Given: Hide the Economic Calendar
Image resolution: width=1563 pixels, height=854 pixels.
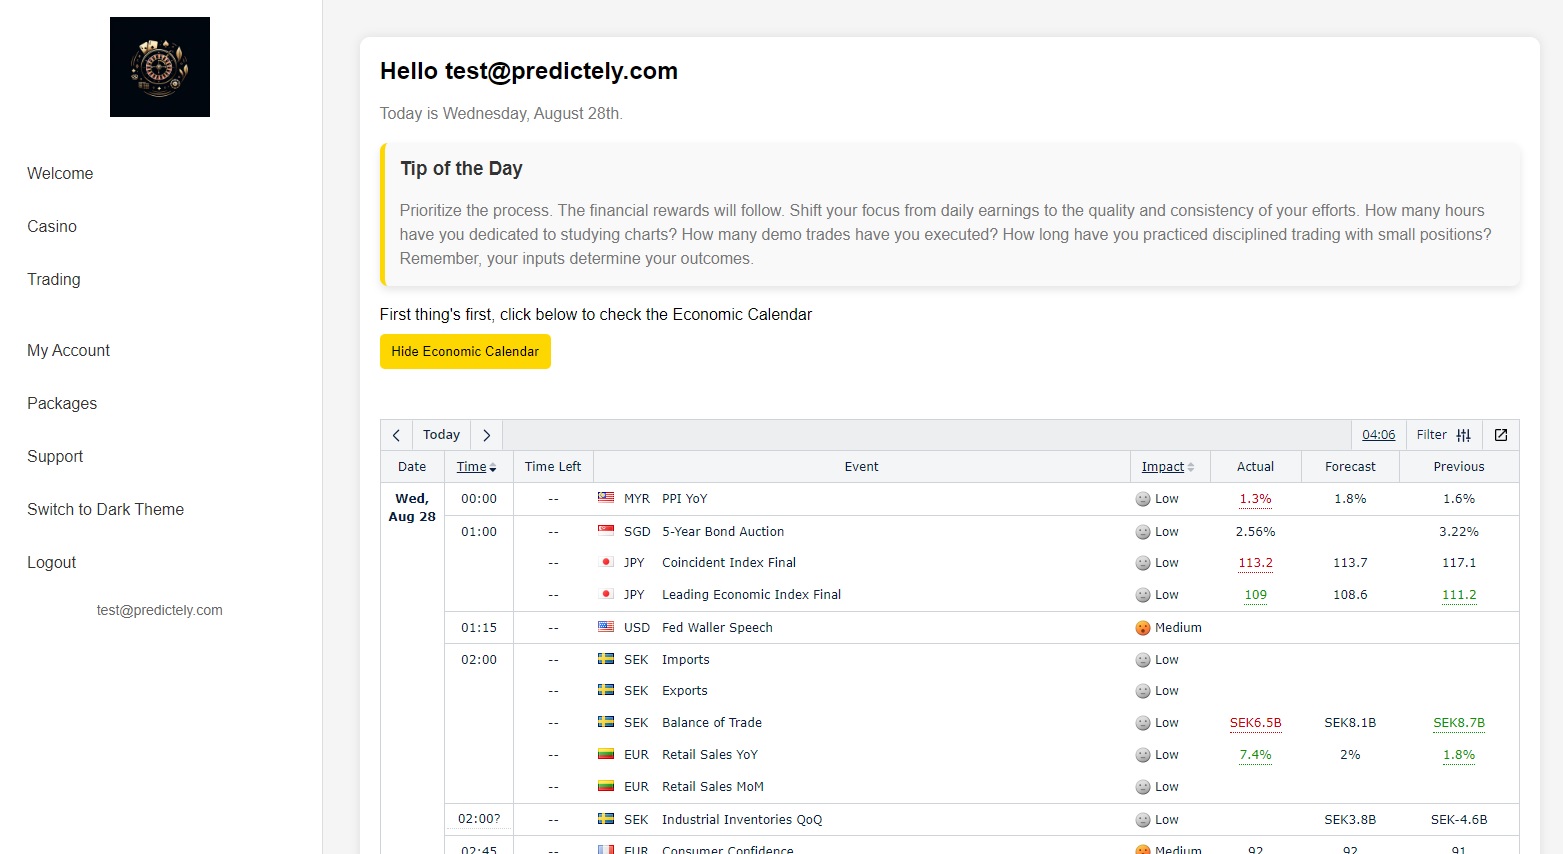Looking at the screenshot, I should pos(465,351).
